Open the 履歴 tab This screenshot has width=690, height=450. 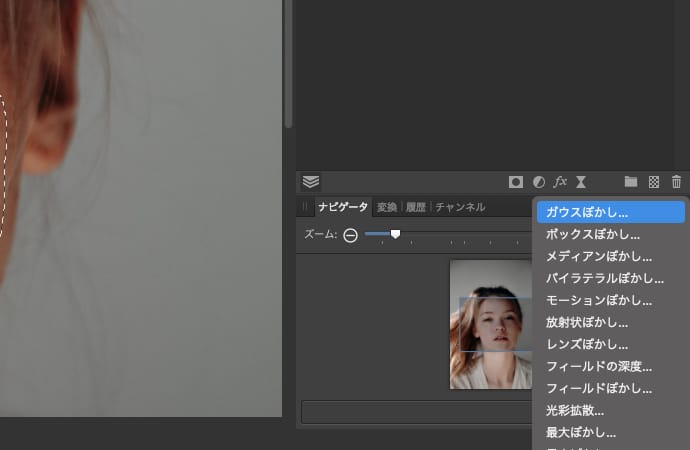coord(416,207)
